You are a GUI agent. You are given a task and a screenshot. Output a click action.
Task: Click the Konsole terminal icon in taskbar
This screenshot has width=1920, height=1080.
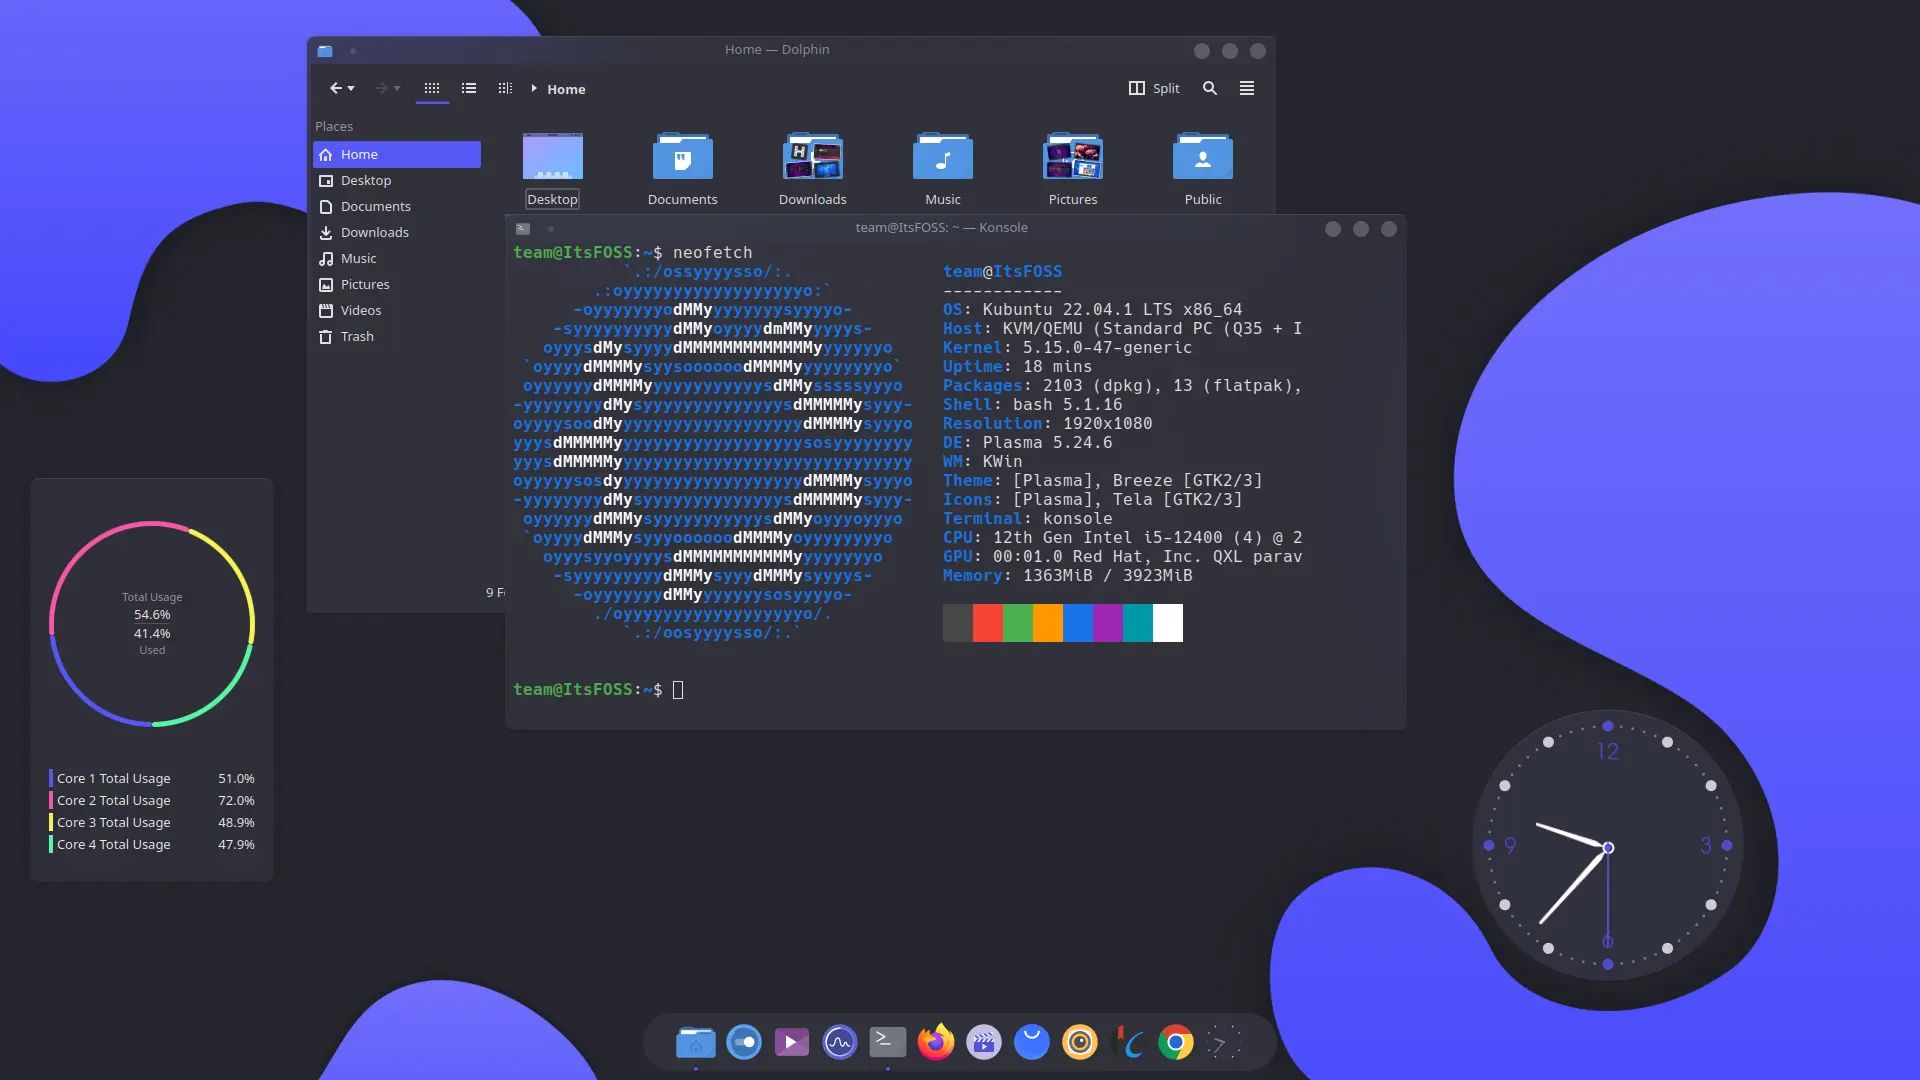coord(886,1042)
